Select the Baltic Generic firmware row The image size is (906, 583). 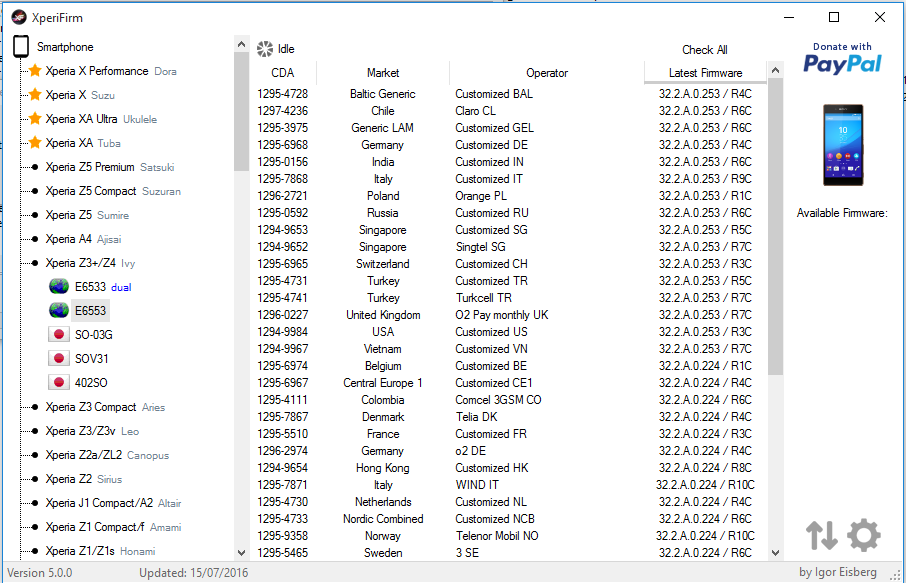[508, 94]
